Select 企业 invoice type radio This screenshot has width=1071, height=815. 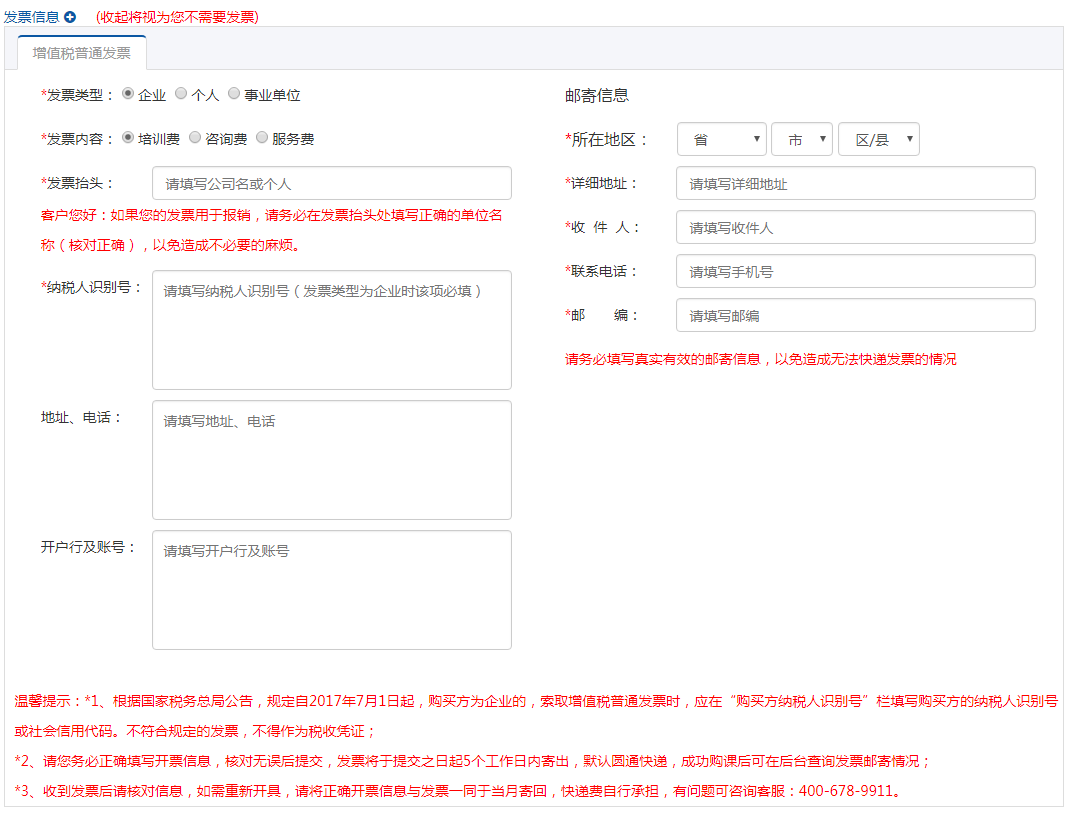click(128, 94)
